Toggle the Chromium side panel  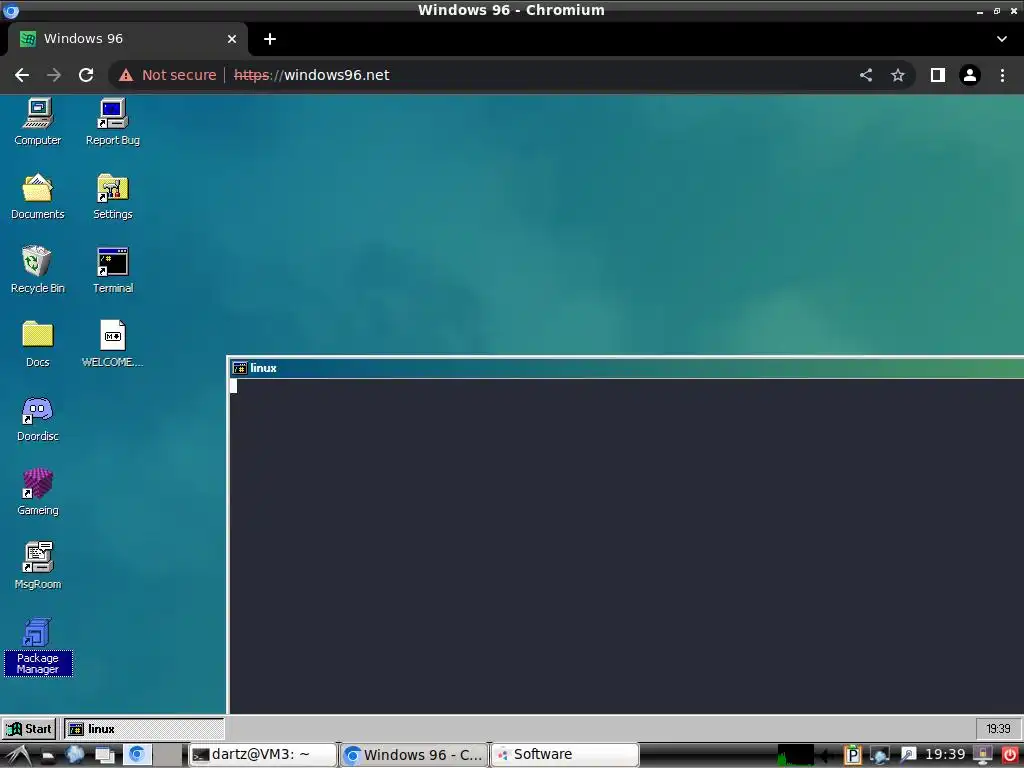coord(938,75)
